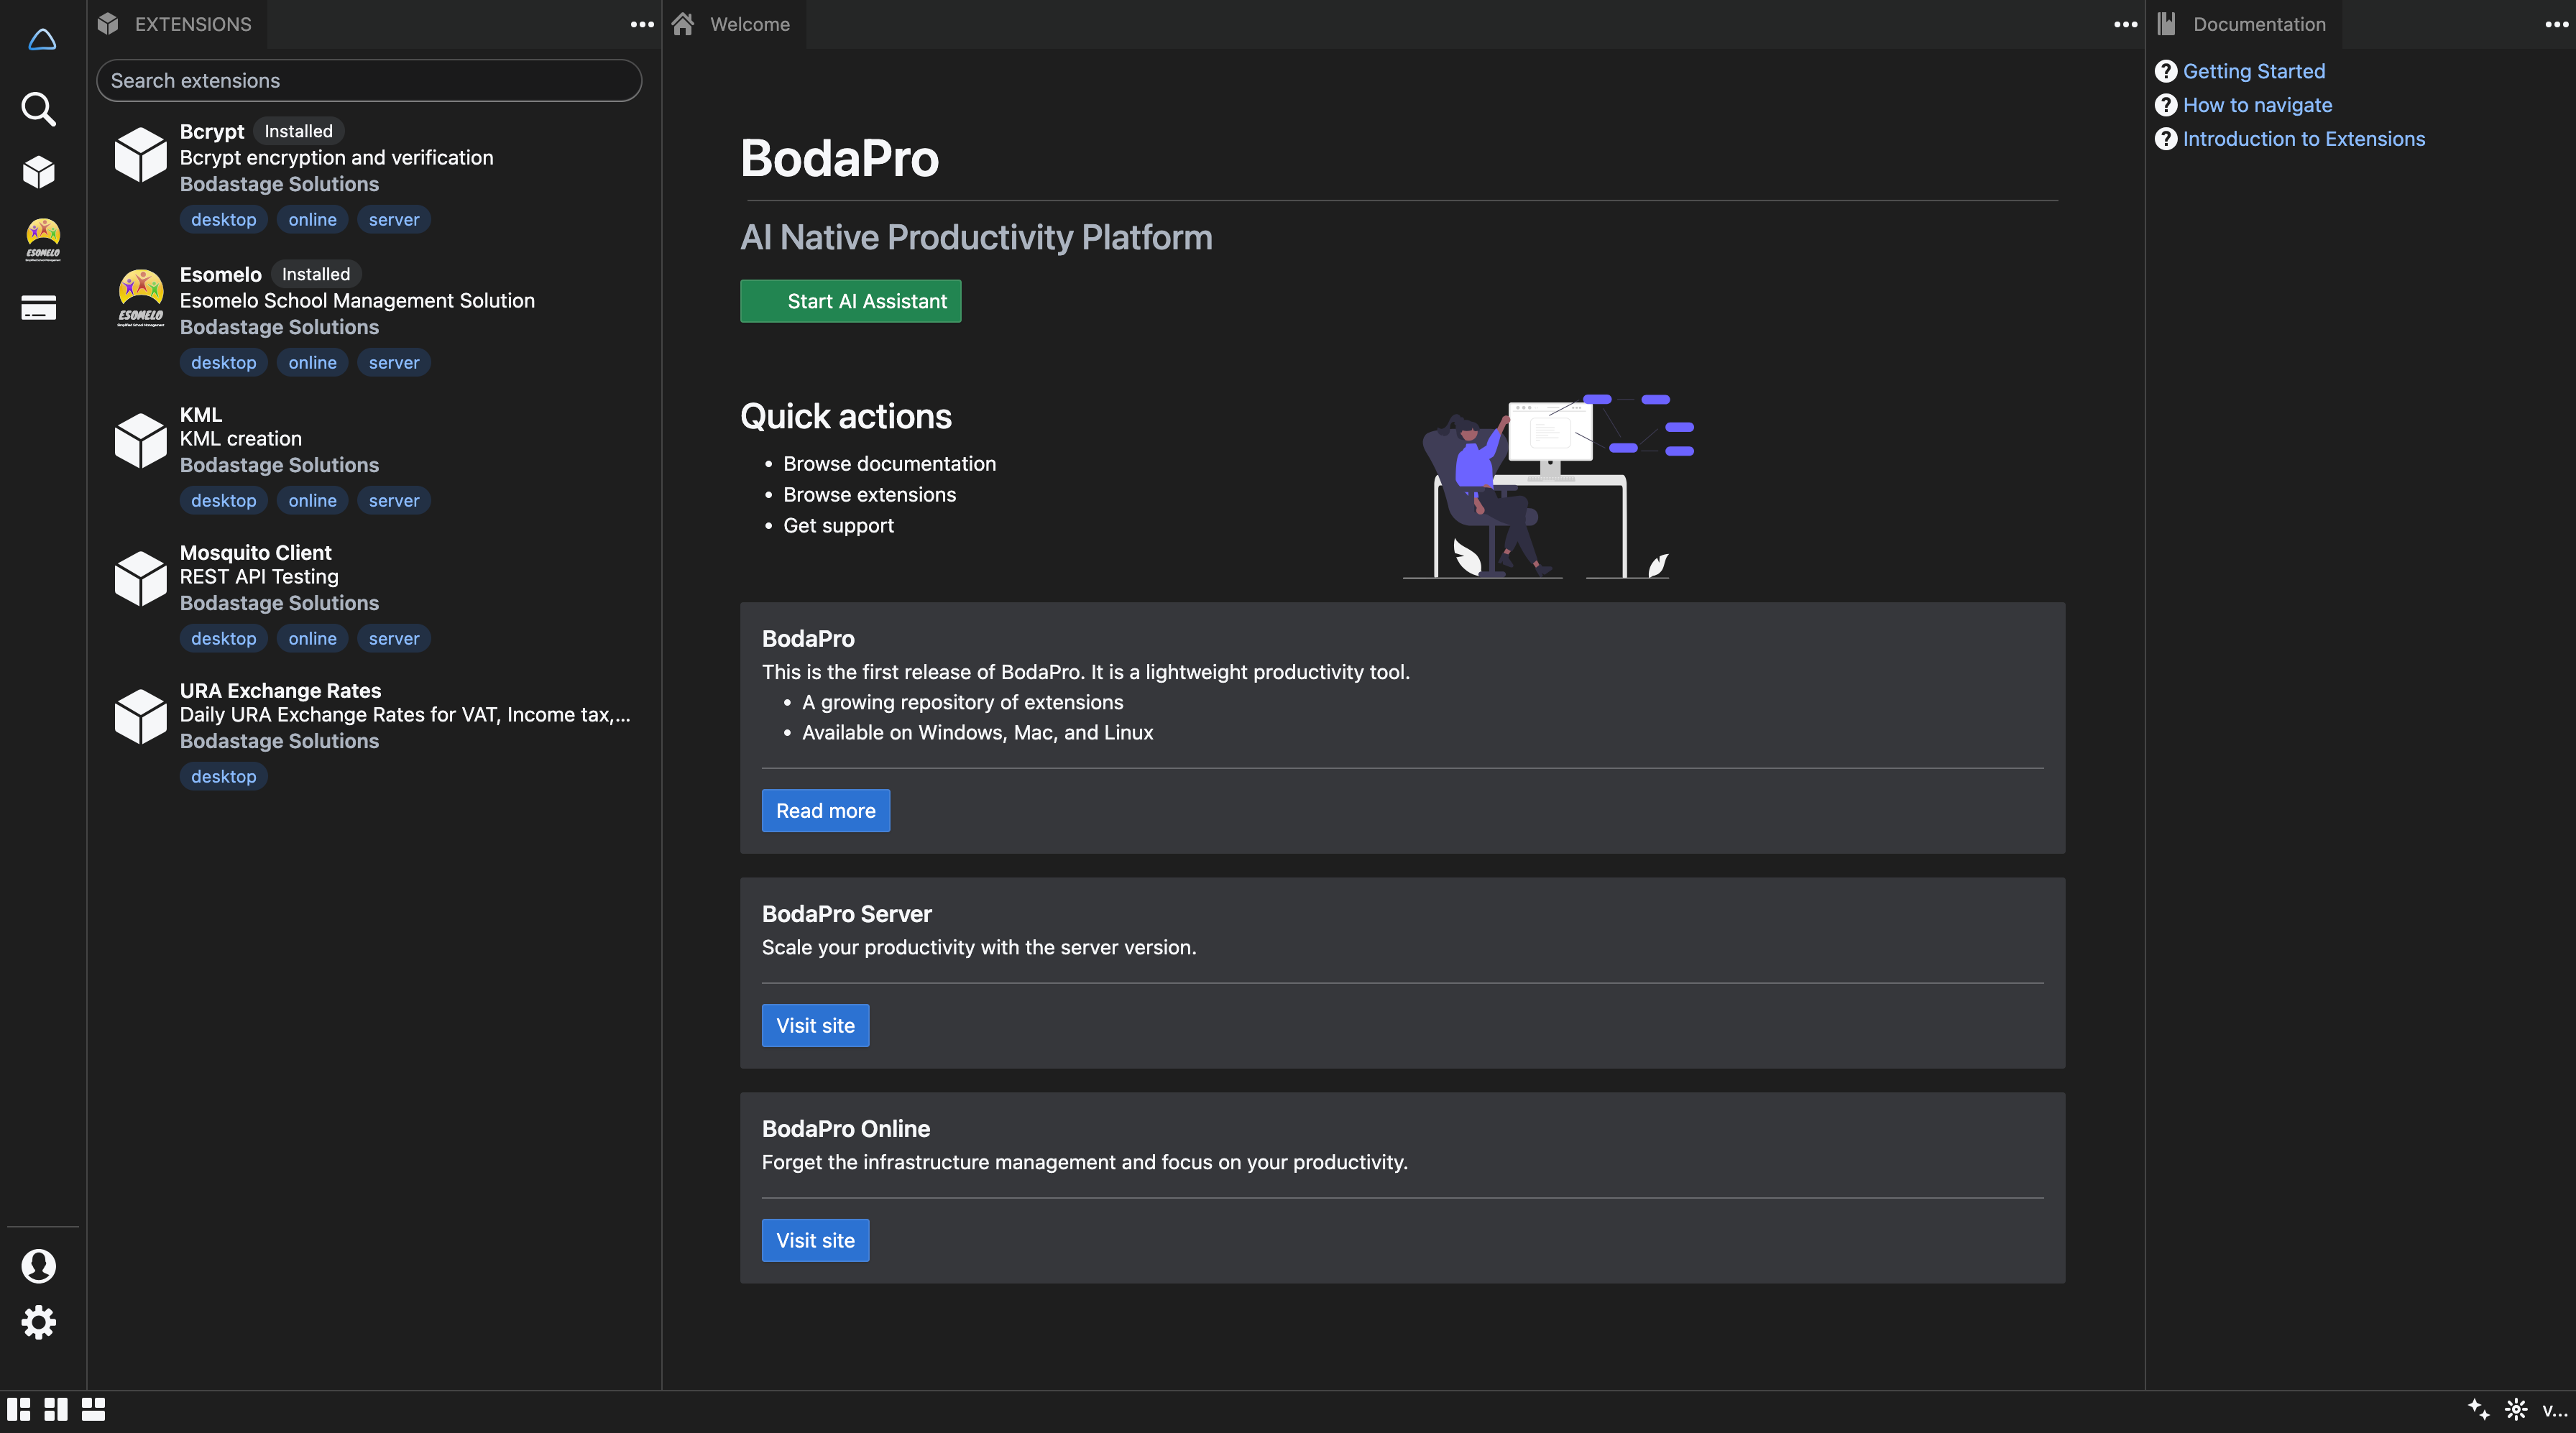This screenshot has height=1433, width=2576.
Task: Open the URA Exchange Rates extension title
Action: [x=280, y=690]
